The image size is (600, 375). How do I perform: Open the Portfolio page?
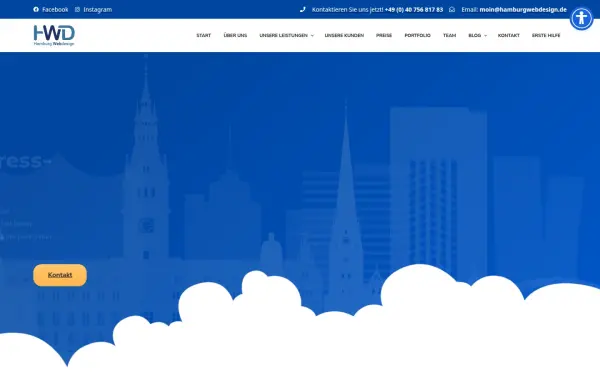click(x=417, y=35)
